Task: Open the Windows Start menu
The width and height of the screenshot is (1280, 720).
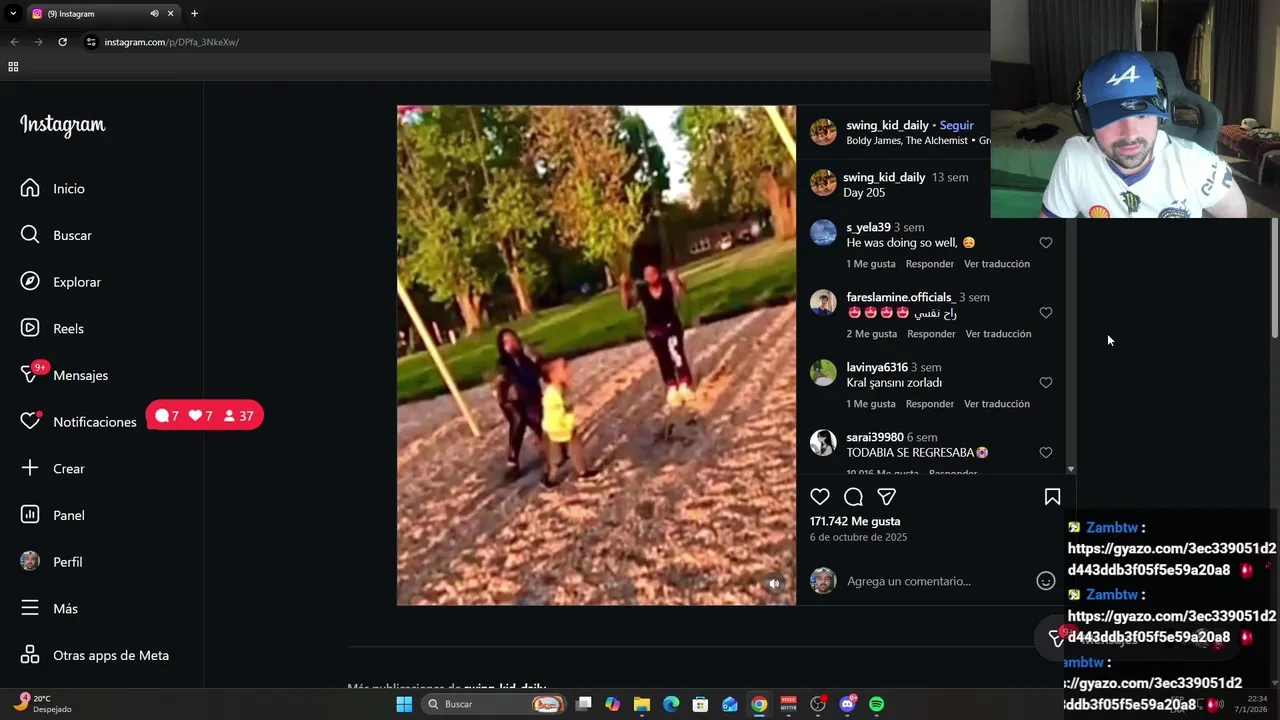Action: [x=404, y=704]
